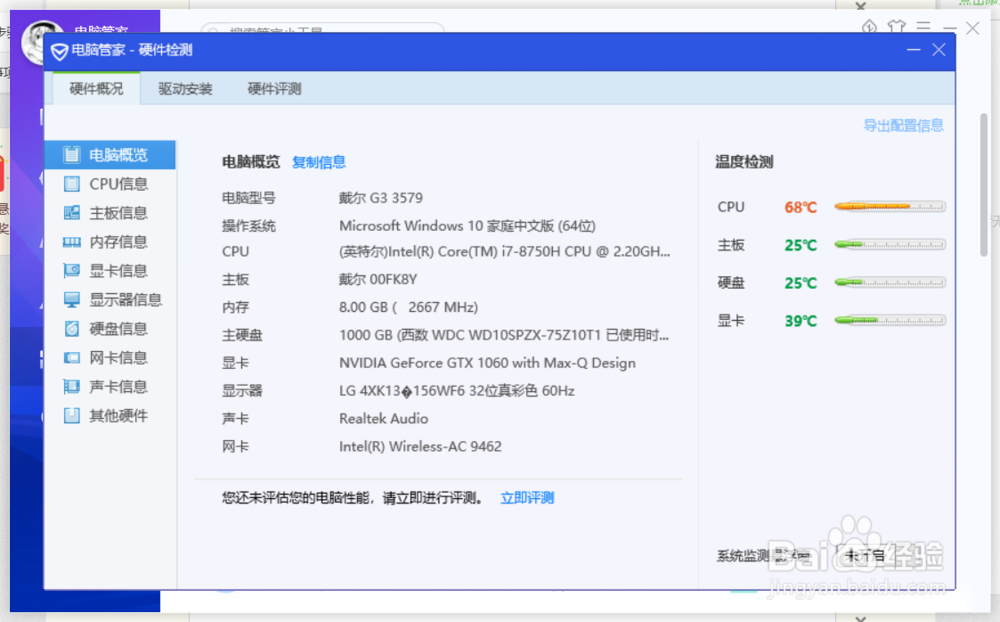Click the CPU temperature bar at 68℃
This screenshot has width=1000, height=622.
click(x=890, y=207)
